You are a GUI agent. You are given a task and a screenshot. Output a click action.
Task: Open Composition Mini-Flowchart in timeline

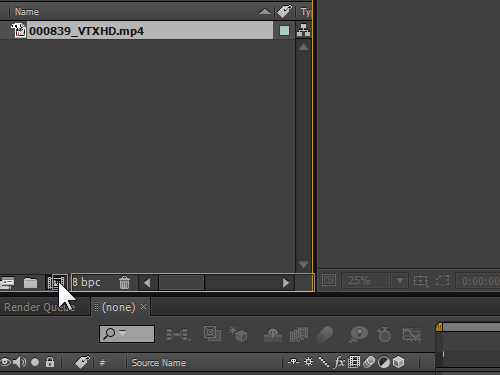(x=179, y=334)
